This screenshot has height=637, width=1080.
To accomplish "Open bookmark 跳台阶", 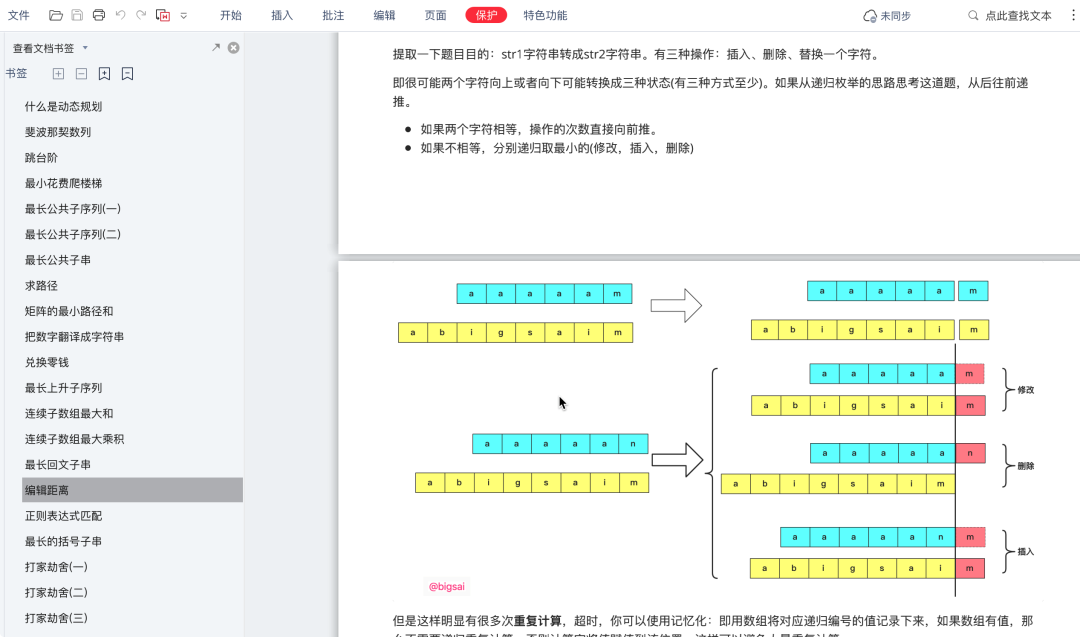I will click(41, 158).
